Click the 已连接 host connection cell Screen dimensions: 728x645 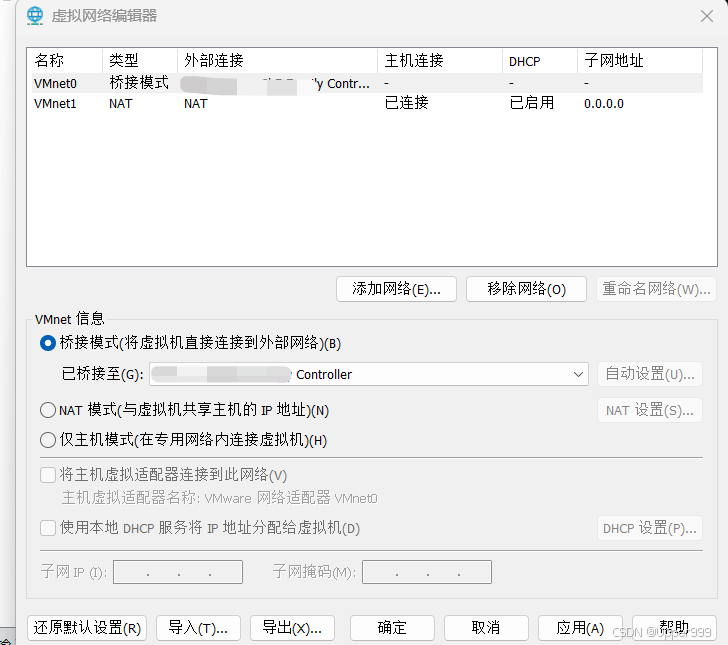(x=407, y=103)
